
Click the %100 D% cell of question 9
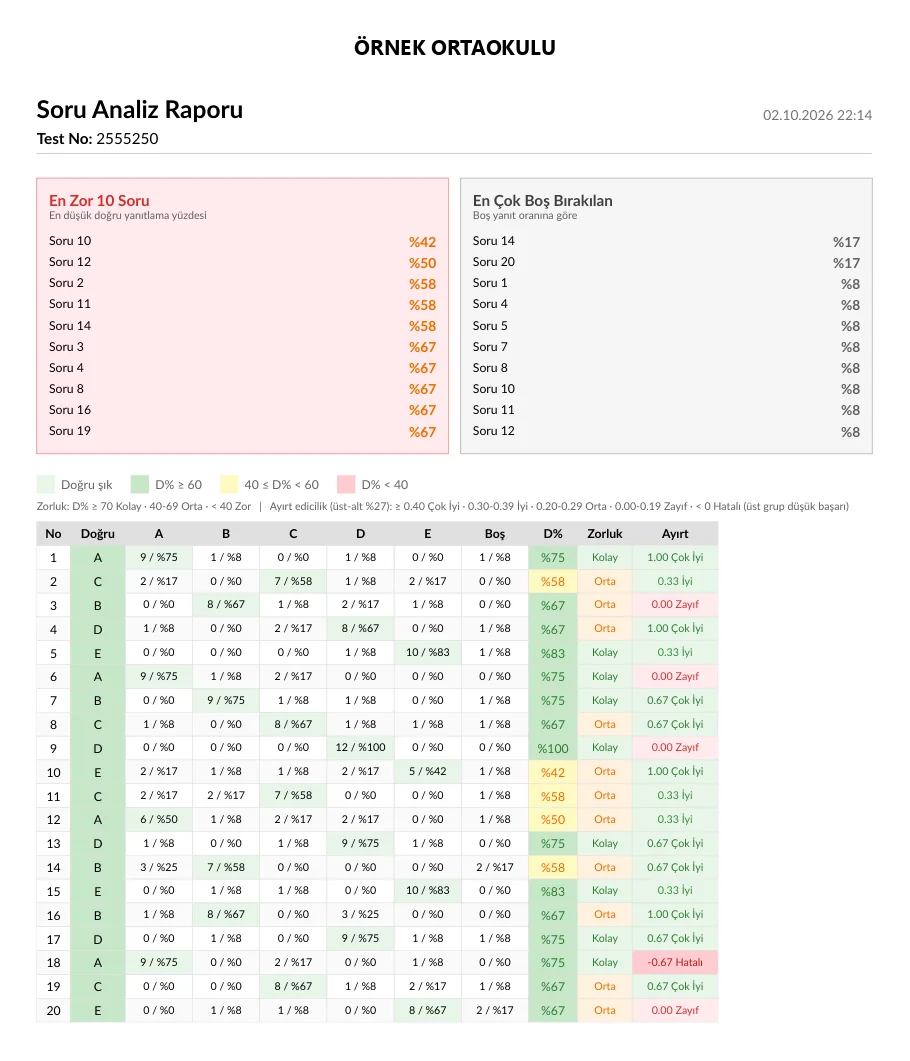click(552, 748)
